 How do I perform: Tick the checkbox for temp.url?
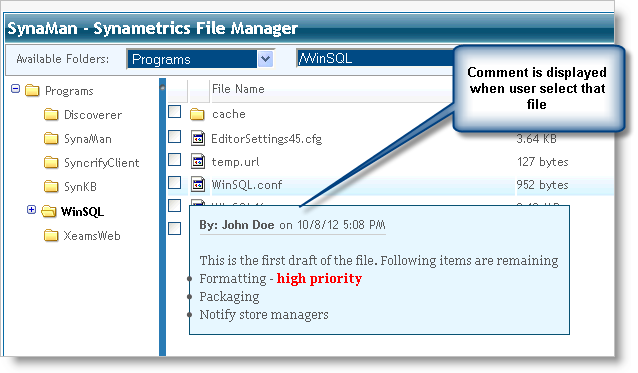pos(175,159)
